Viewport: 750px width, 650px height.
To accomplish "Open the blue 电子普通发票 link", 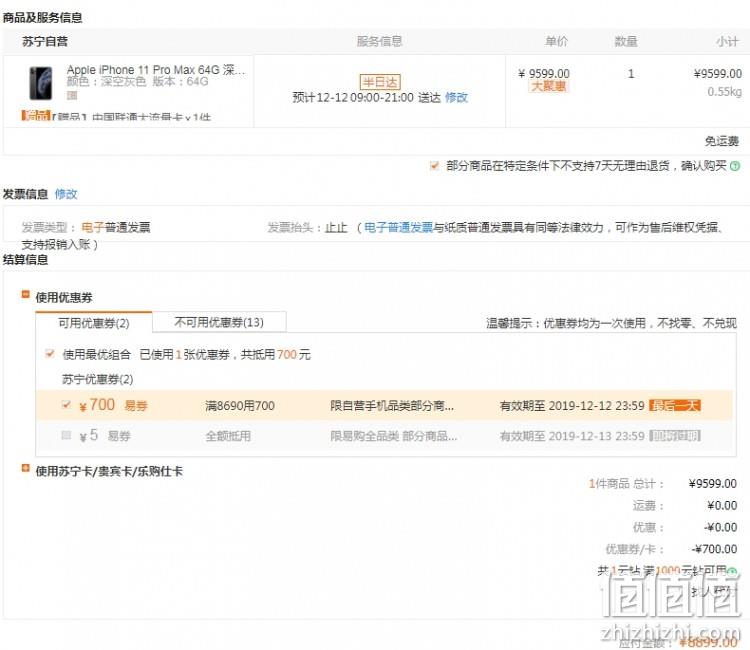I will pos(398,227).
